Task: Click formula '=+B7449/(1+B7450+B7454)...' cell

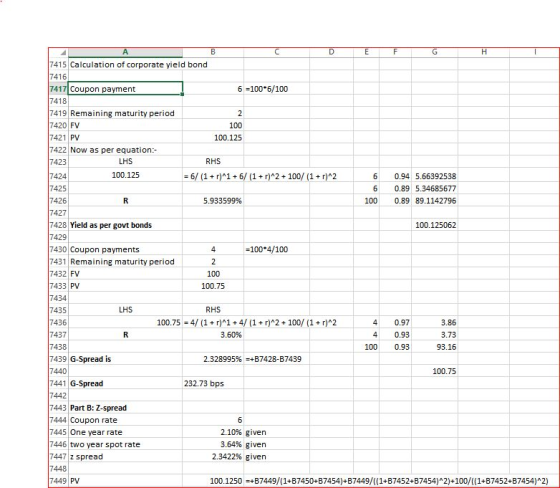Action: click(397, 481)
